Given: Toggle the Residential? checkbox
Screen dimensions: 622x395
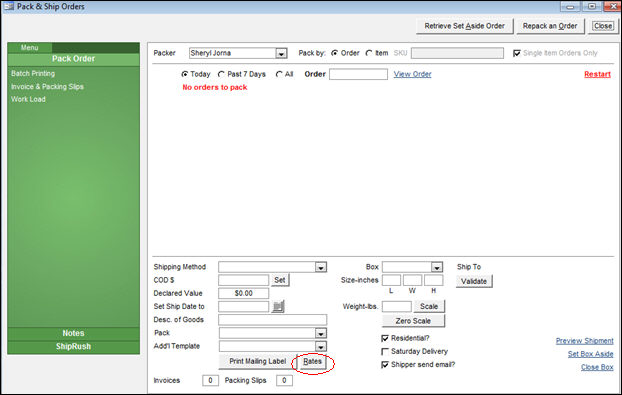Looking at the screenshot, I should [384, 338].
